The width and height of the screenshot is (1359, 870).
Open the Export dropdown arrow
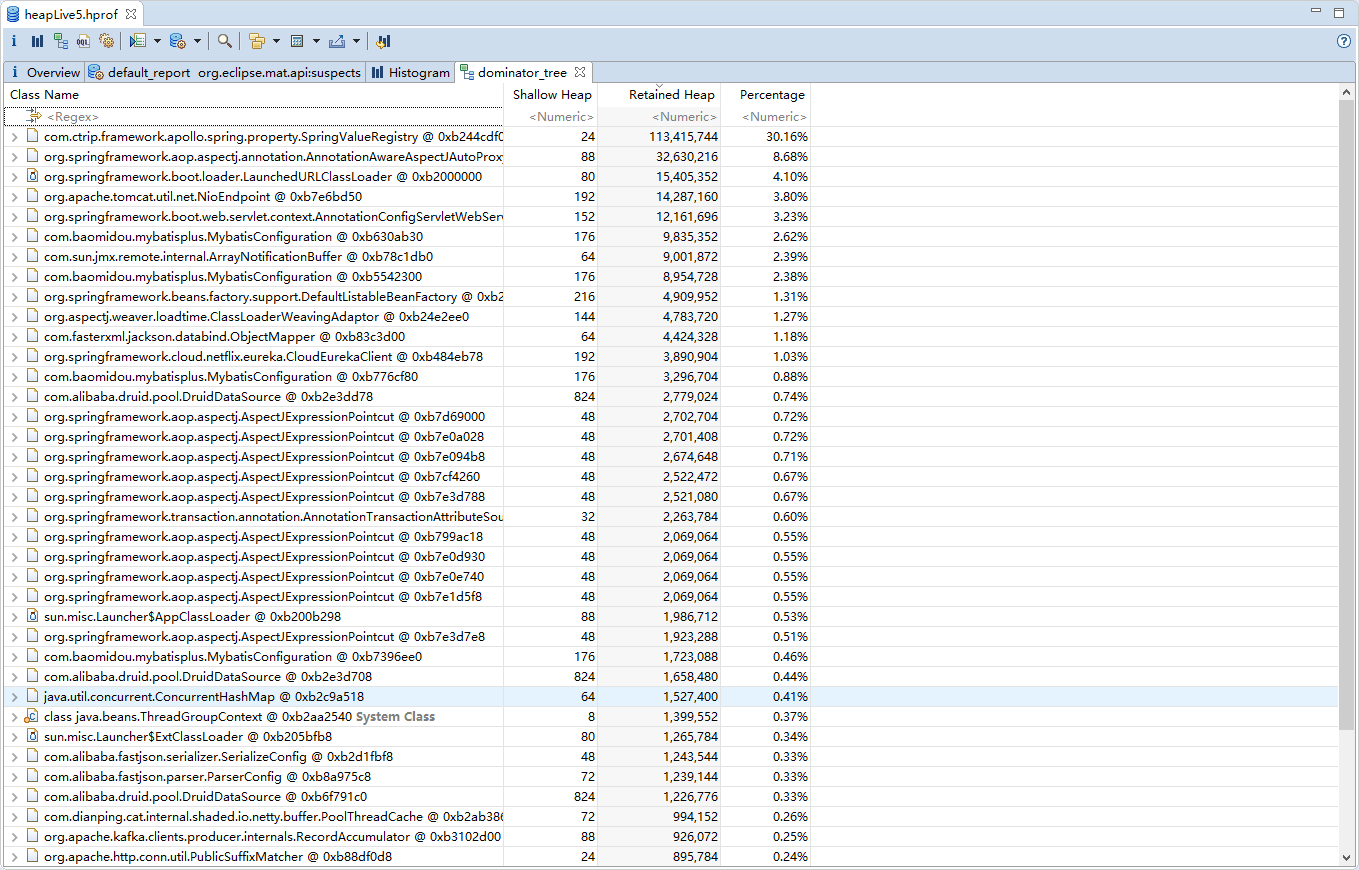356,41
